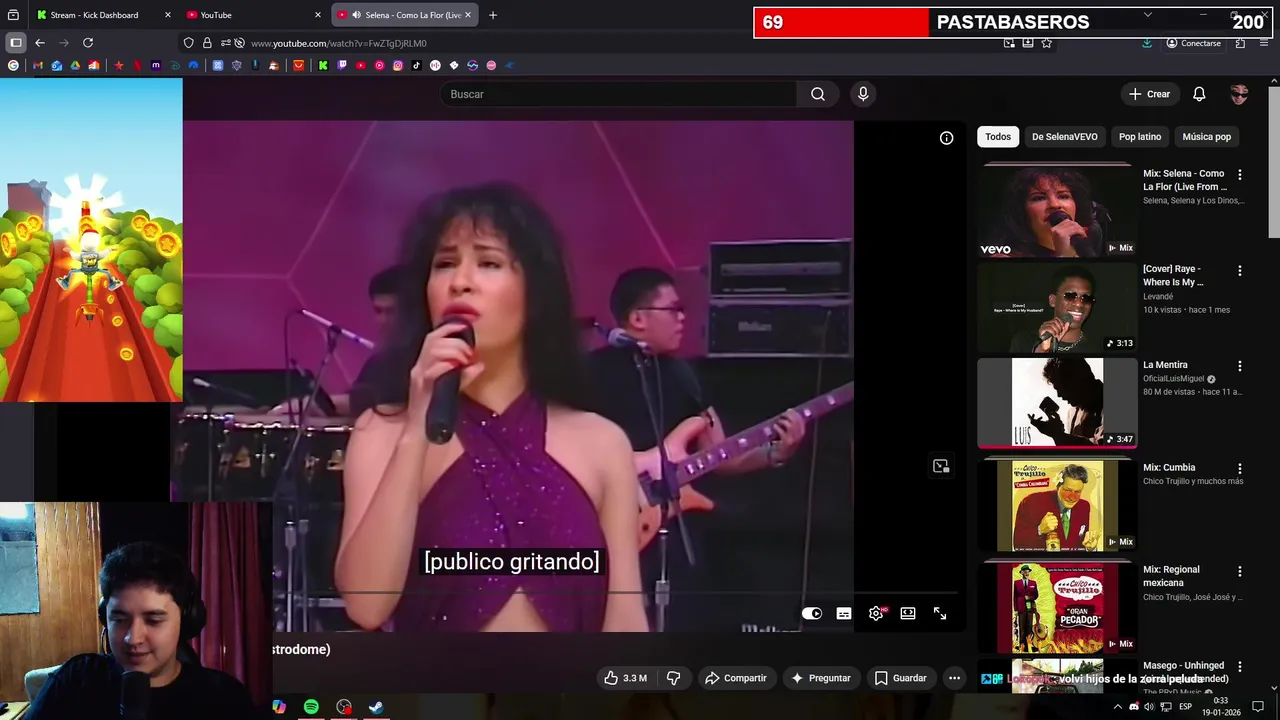This screenshot has height=720, width=1280.
Task: Click the Conectarse sign-in button
Action: click(1193, 43)
